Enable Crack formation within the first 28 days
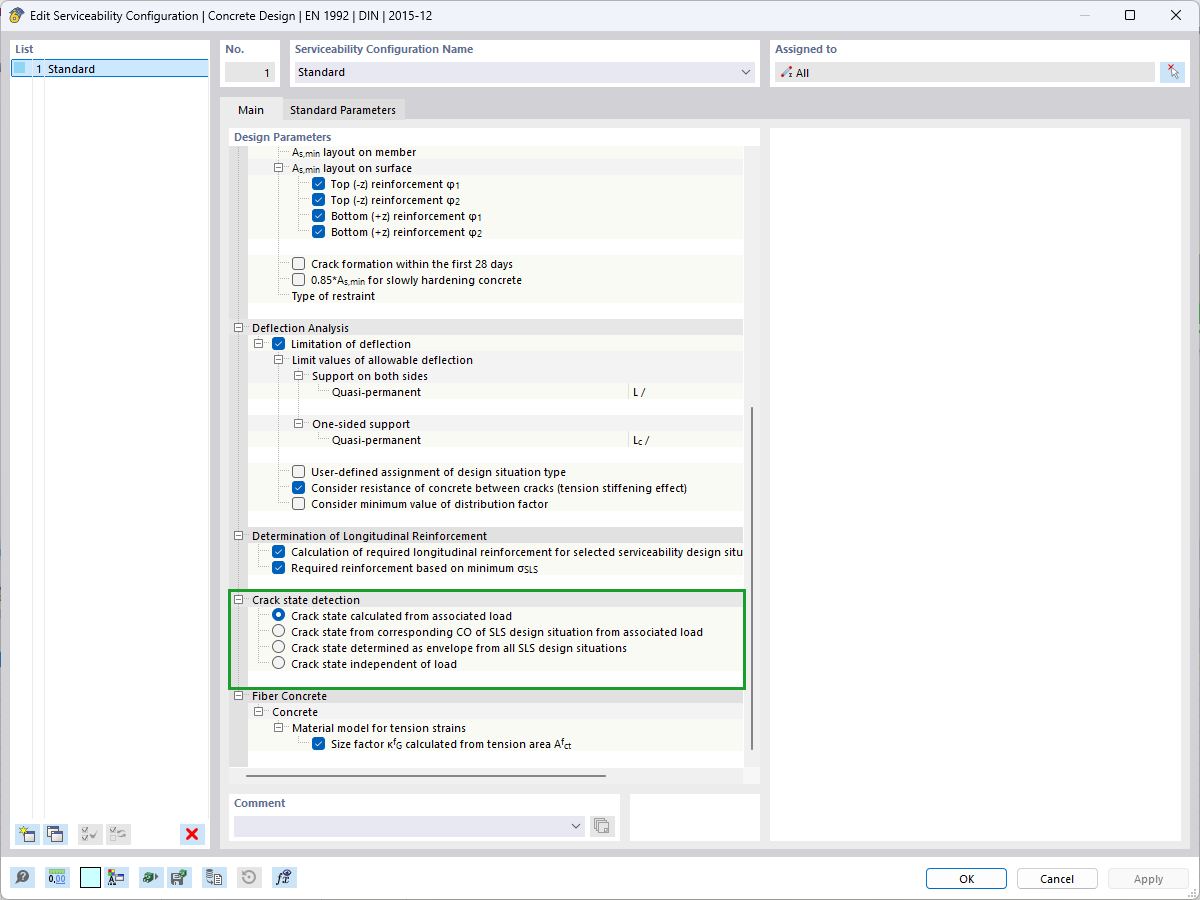 click(298, 264)
